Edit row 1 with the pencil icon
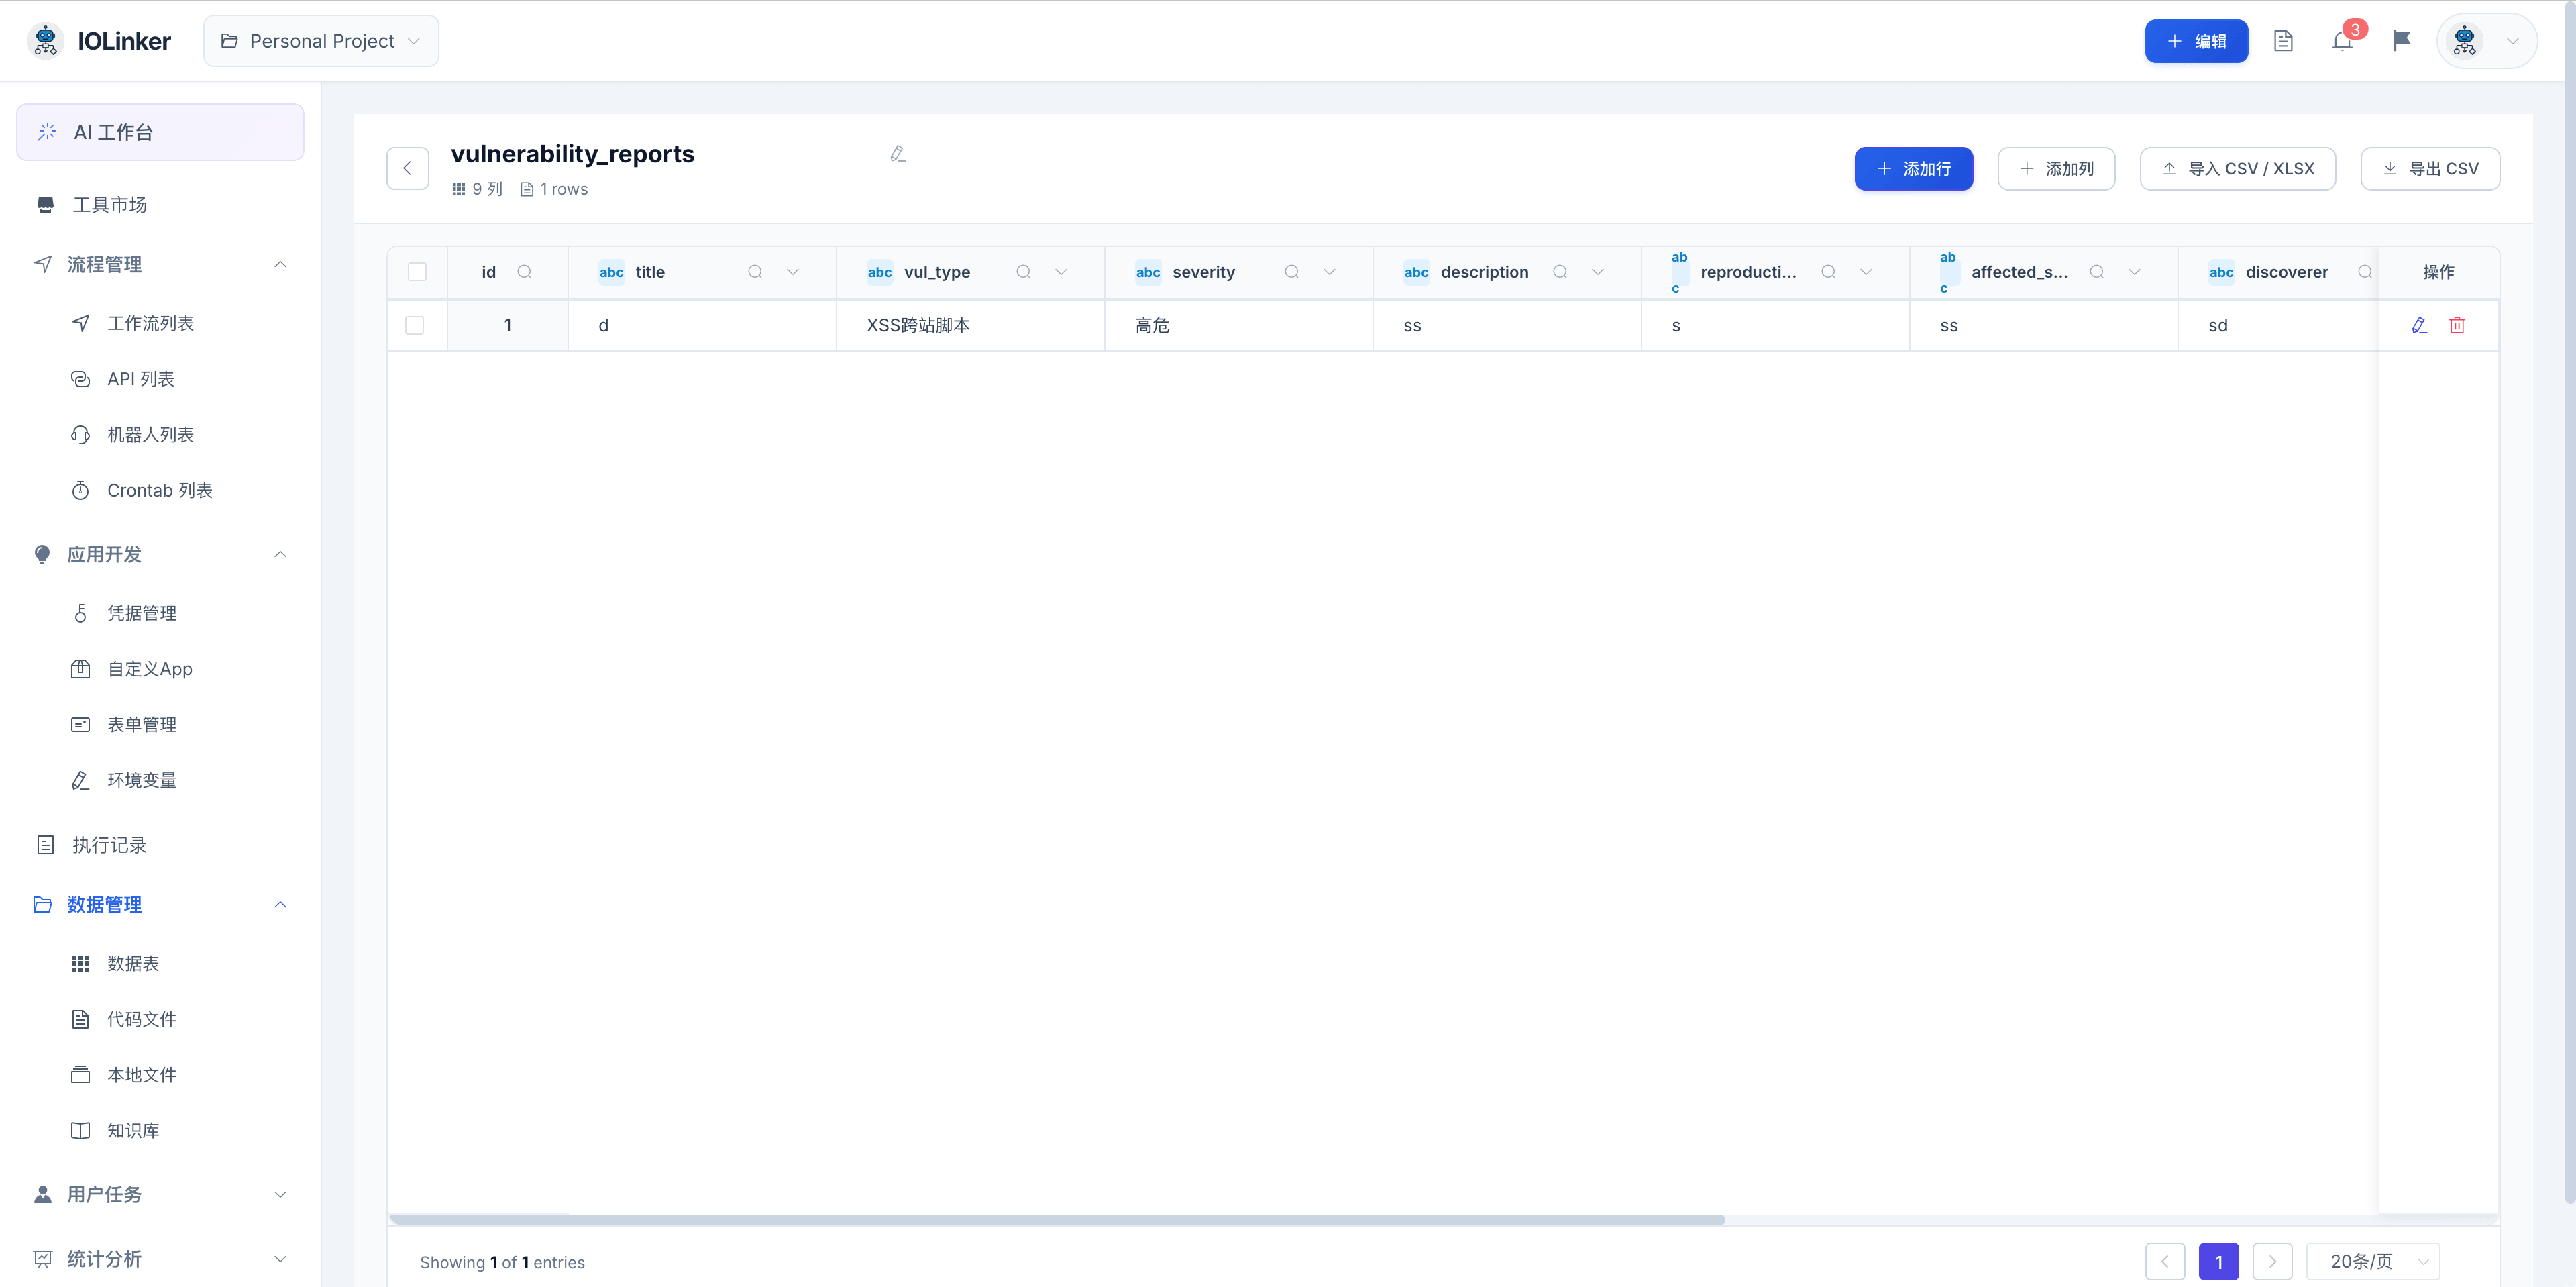 click(x=2419, y=325)
